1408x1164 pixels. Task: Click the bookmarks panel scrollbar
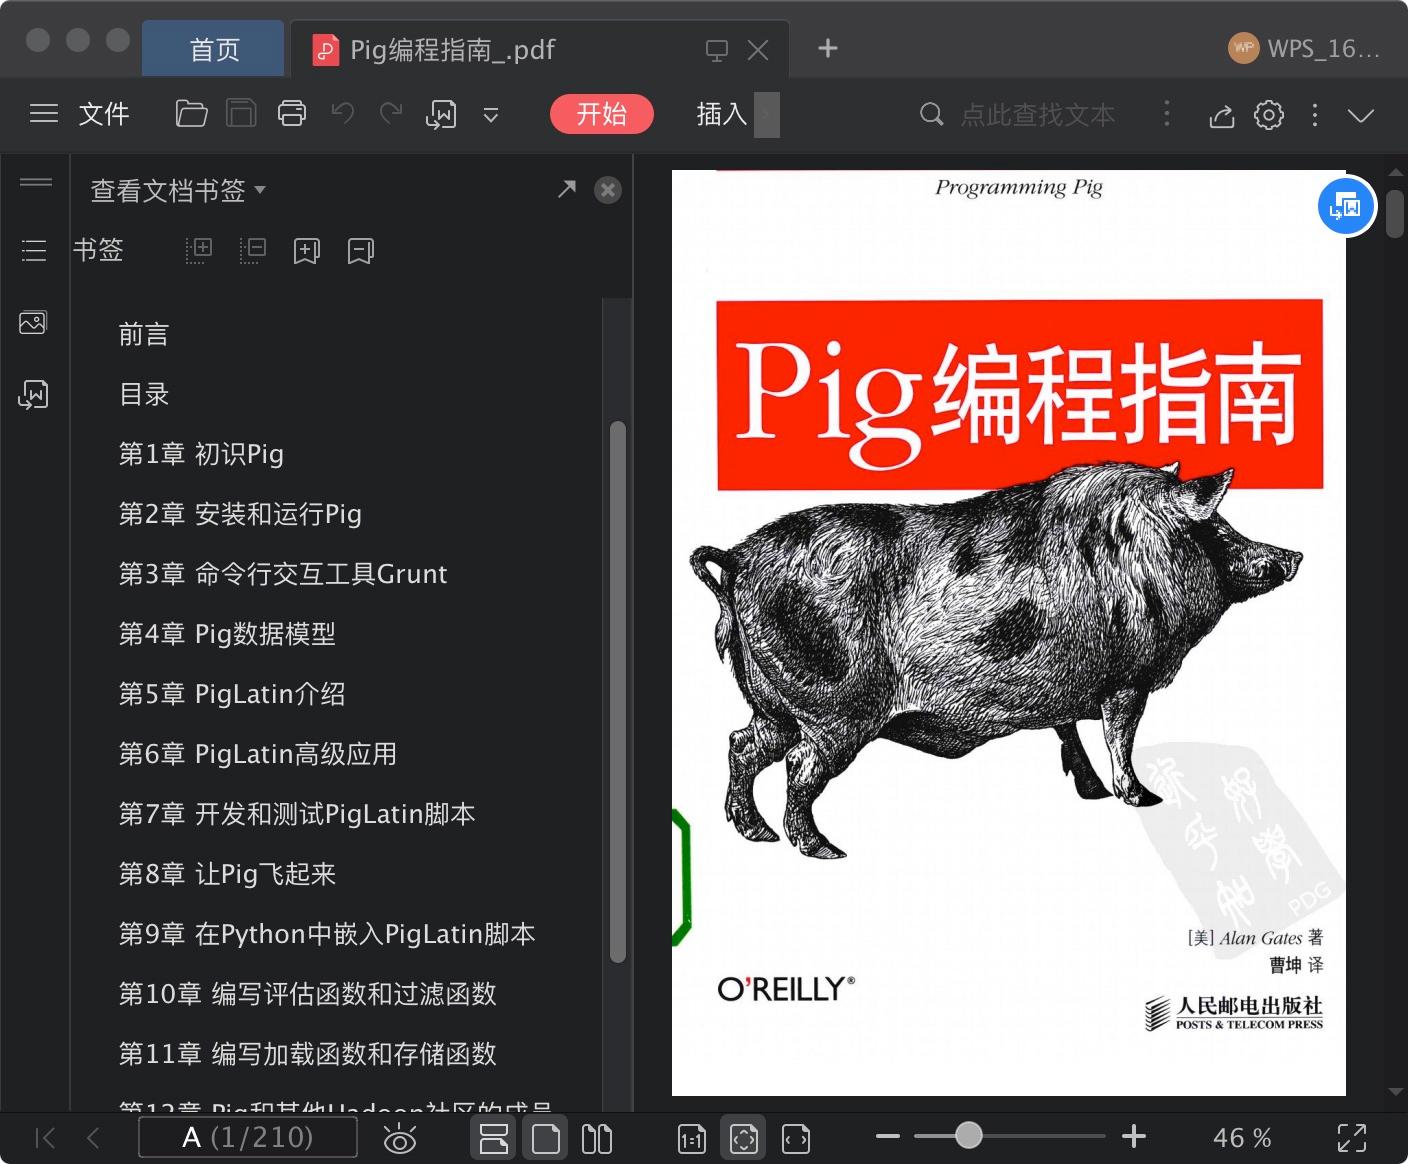618,692
